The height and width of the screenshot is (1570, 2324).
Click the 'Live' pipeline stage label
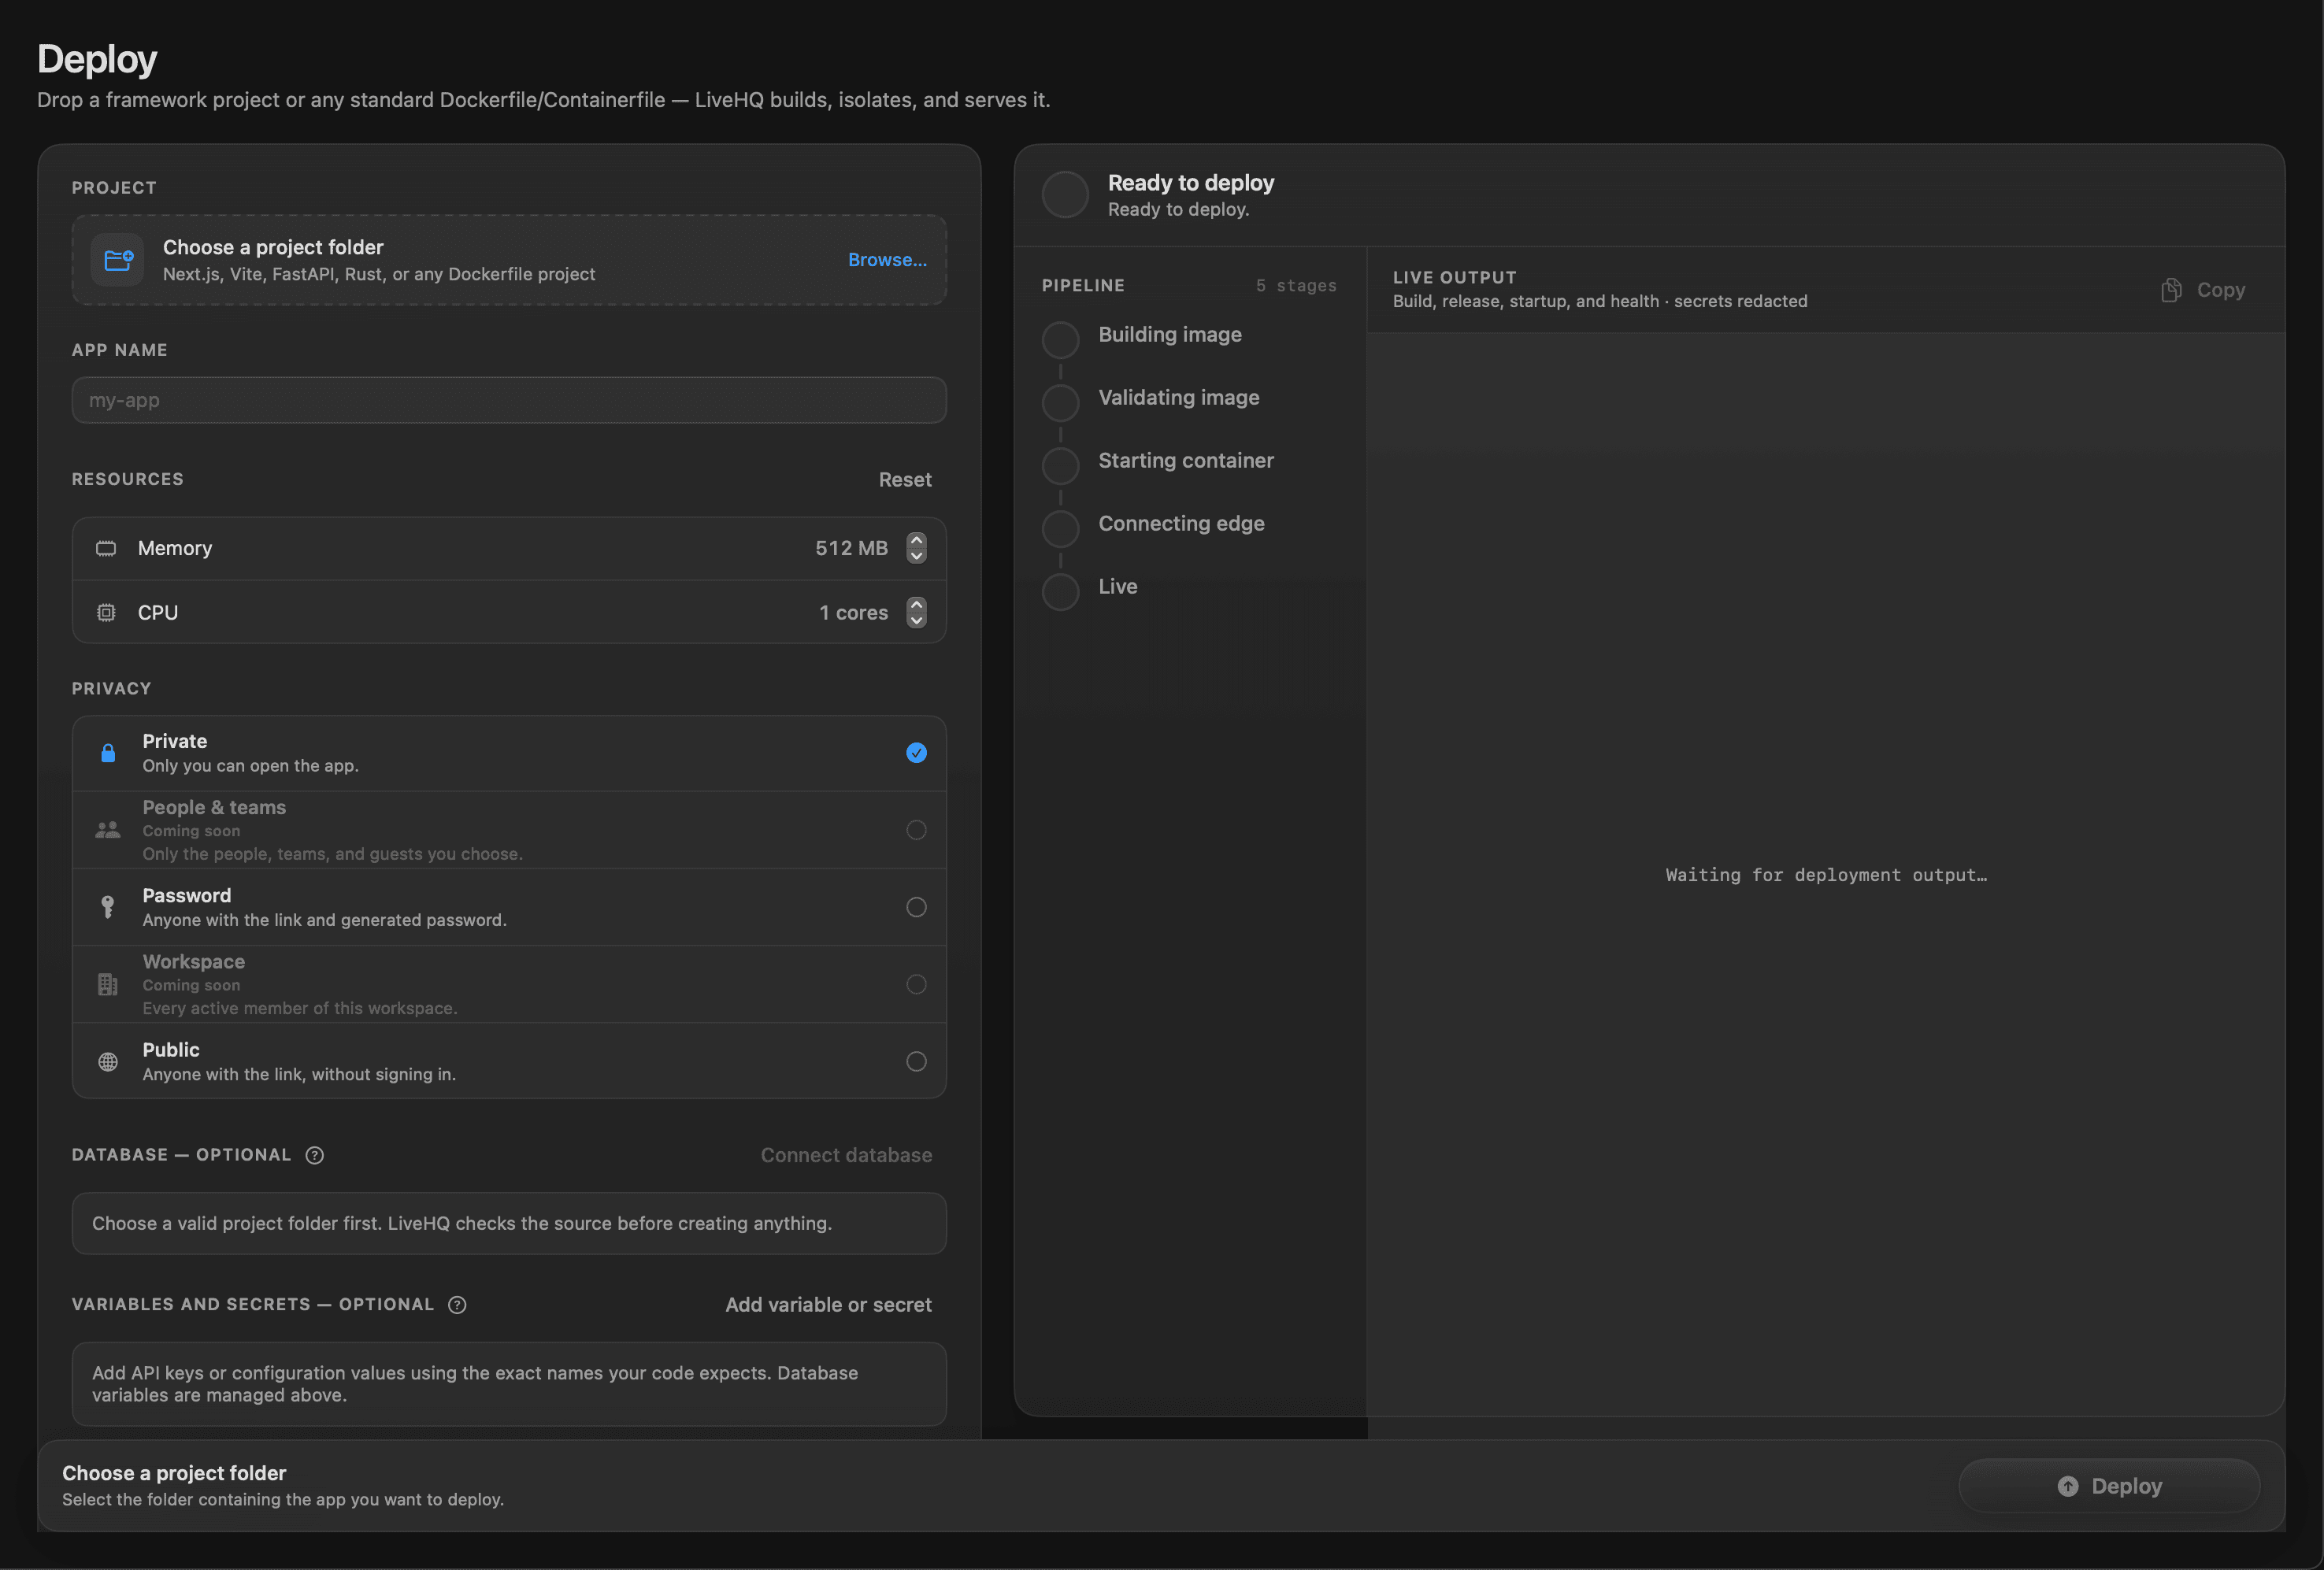point(1118,587)
